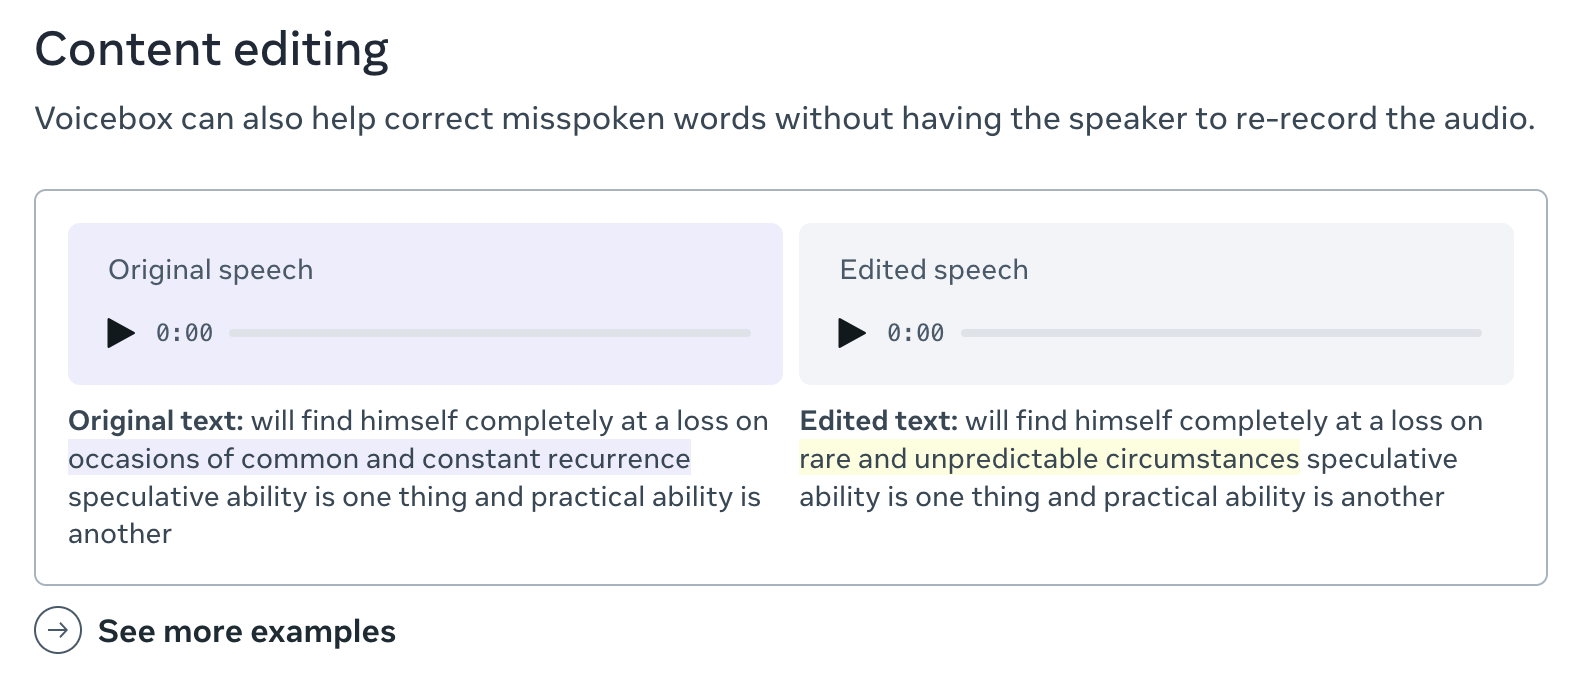Click the play triangle in the gray card
This screenshot has height=683, width=1591.
pos(851,333)
